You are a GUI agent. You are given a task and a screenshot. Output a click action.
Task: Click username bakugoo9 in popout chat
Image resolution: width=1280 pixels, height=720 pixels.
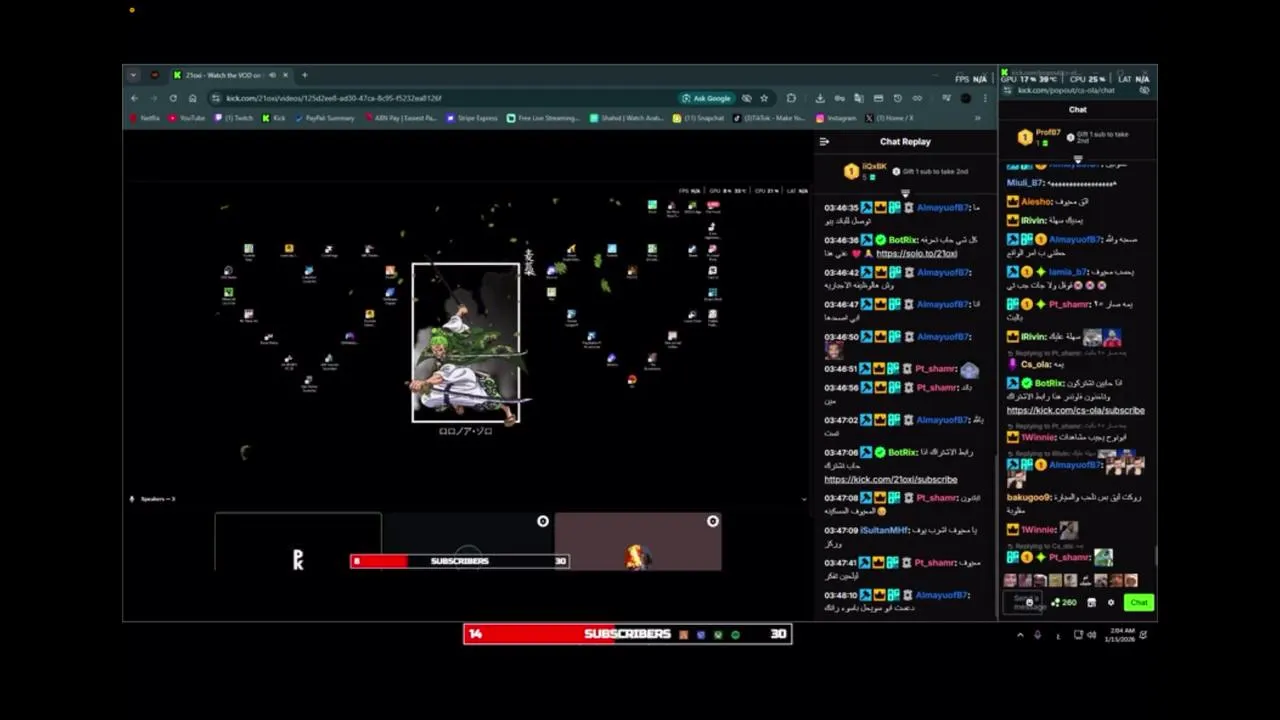(1028, 497)
